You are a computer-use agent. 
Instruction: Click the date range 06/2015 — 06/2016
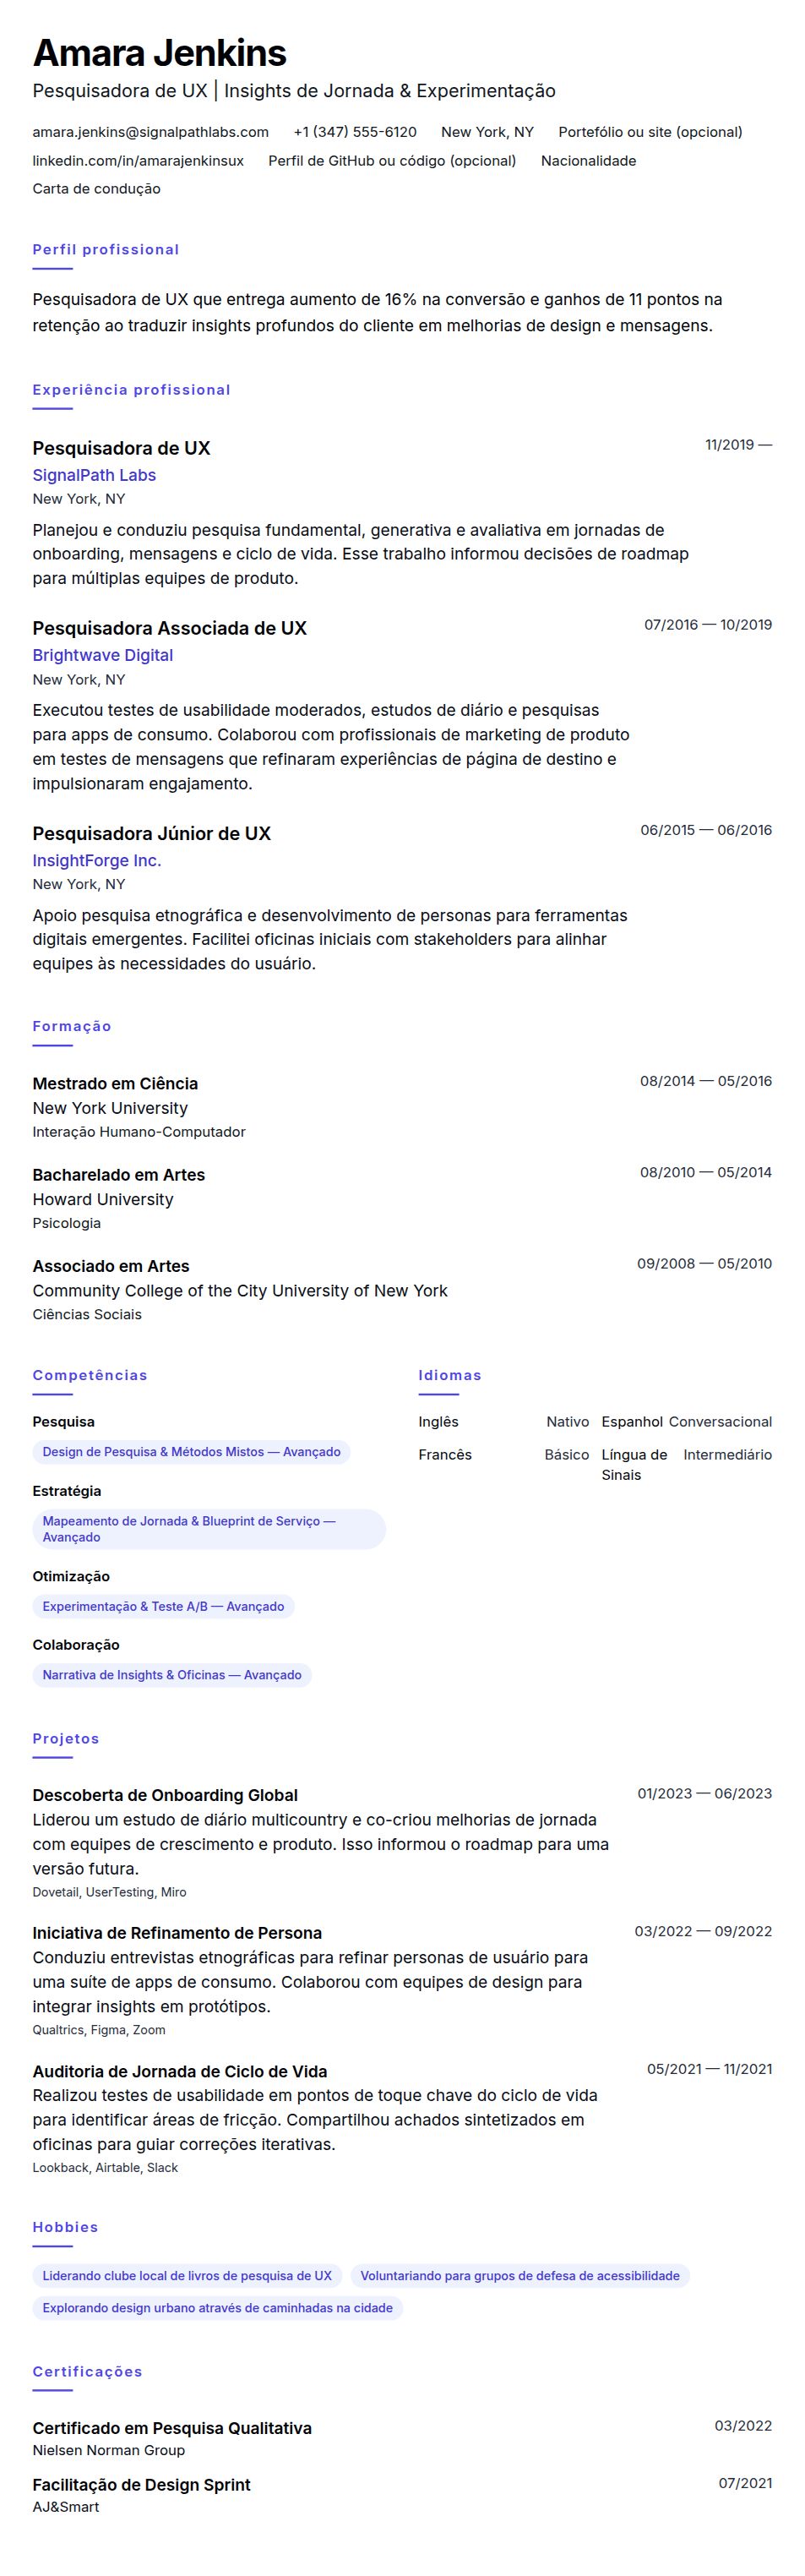point(706,830)
